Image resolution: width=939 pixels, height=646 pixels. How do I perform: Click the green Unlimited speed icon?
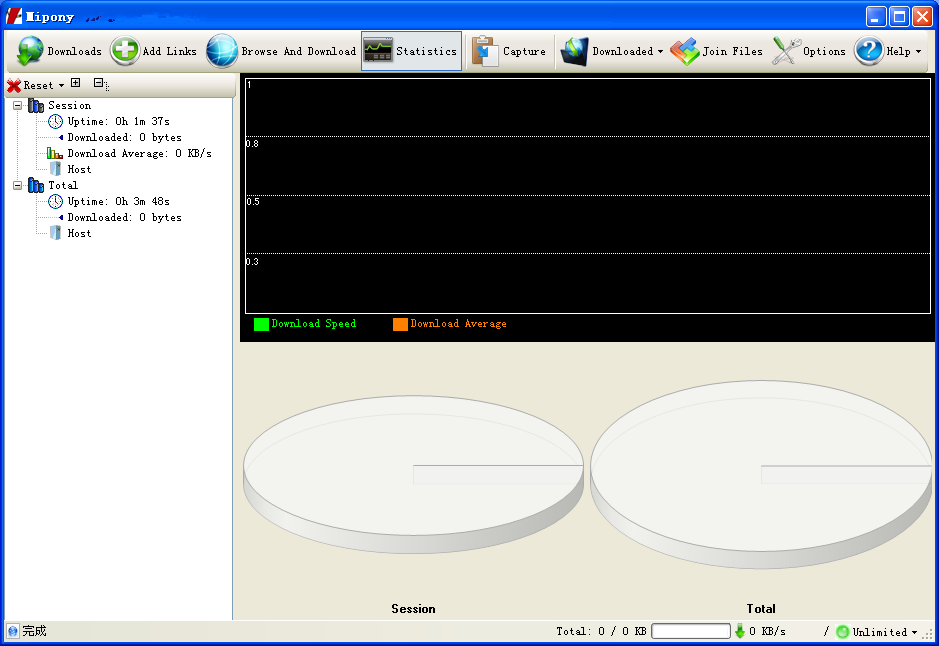[x=843, y=632]
